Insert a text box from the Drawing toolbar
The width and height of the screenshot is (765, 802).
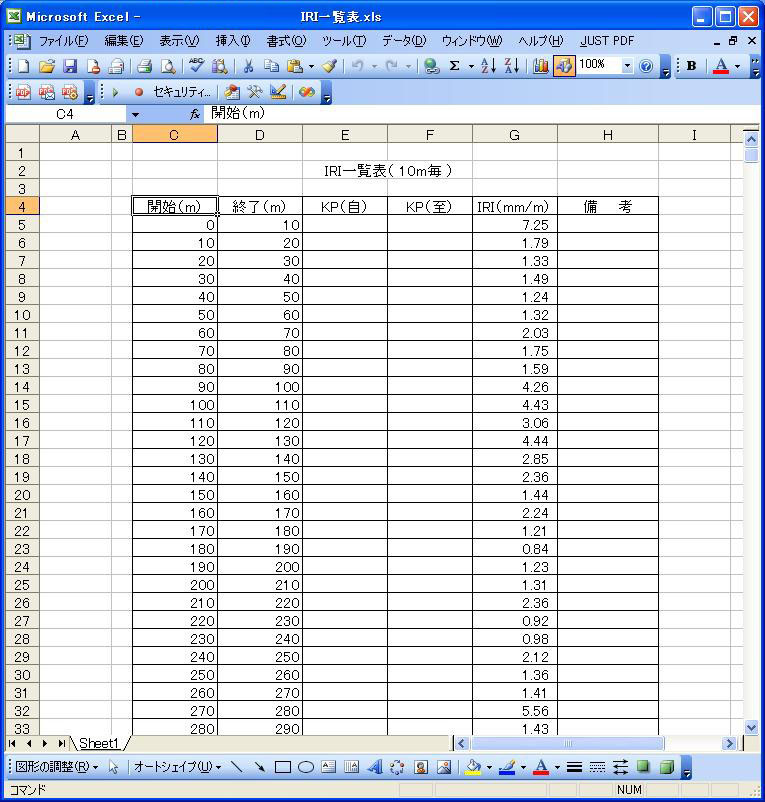point(329,767)
